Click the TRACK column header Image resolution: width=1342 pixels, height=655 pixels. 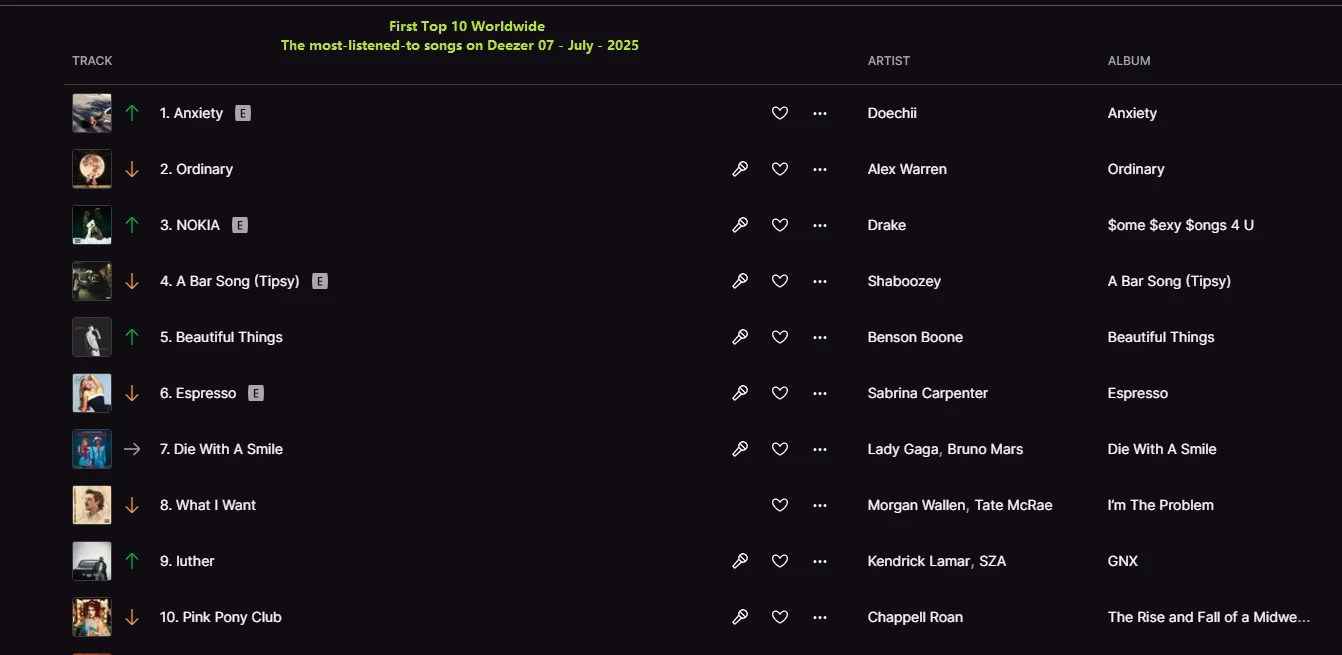(92, 61)
